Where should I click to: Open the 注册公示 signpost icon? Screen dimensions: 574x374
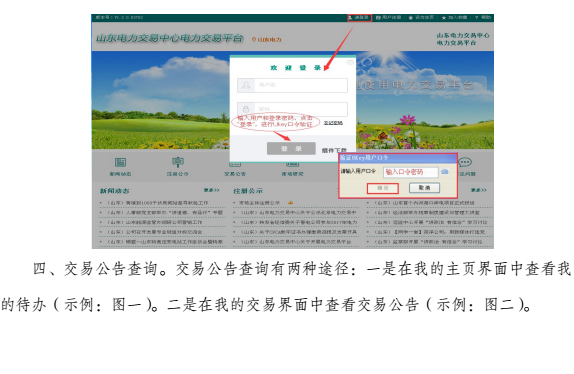(x=178, y=162)
